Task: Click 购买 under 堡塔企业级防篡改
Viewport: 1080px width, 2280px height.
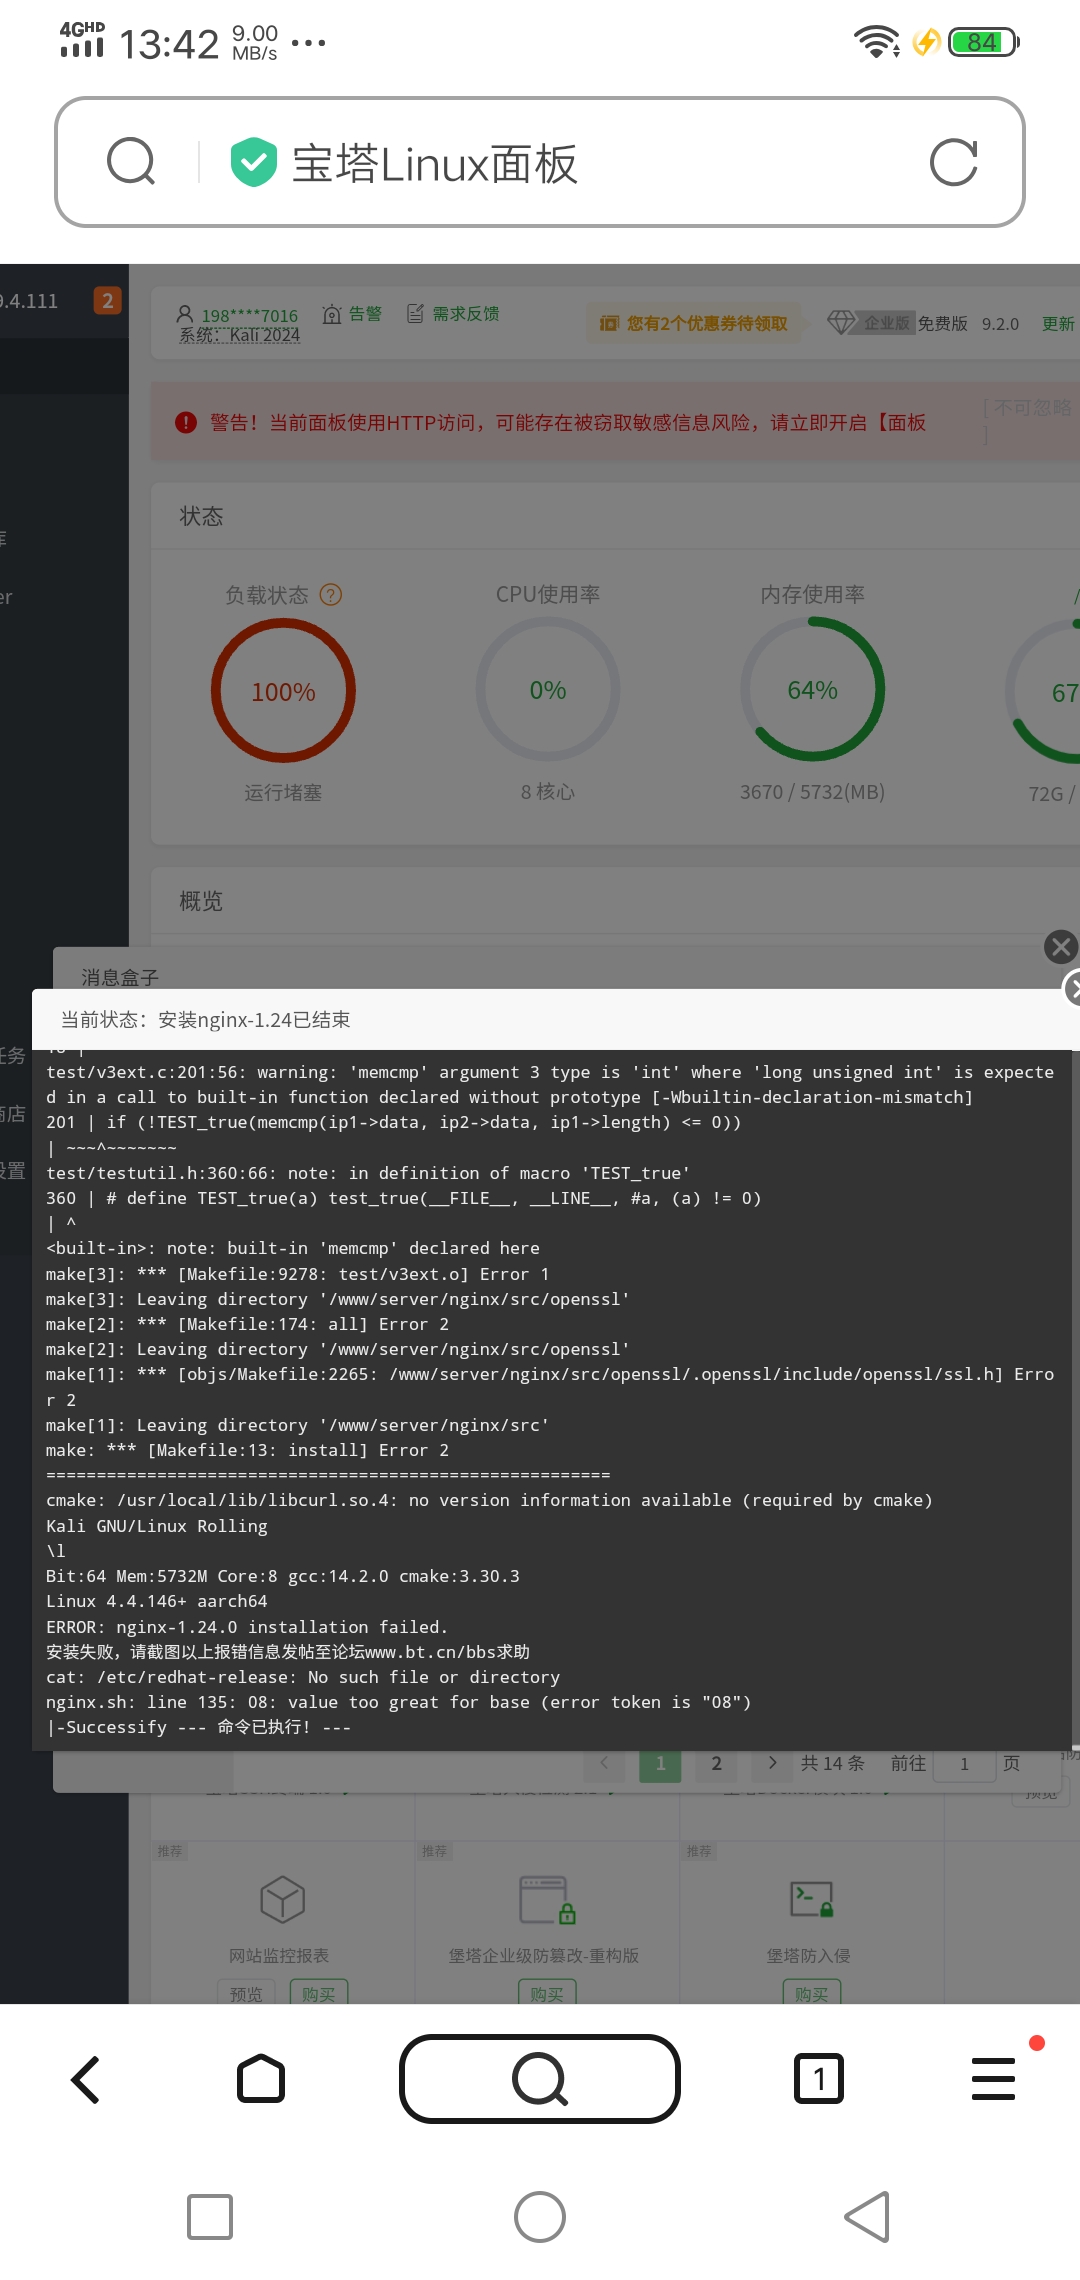Action: pos(547,1993)
